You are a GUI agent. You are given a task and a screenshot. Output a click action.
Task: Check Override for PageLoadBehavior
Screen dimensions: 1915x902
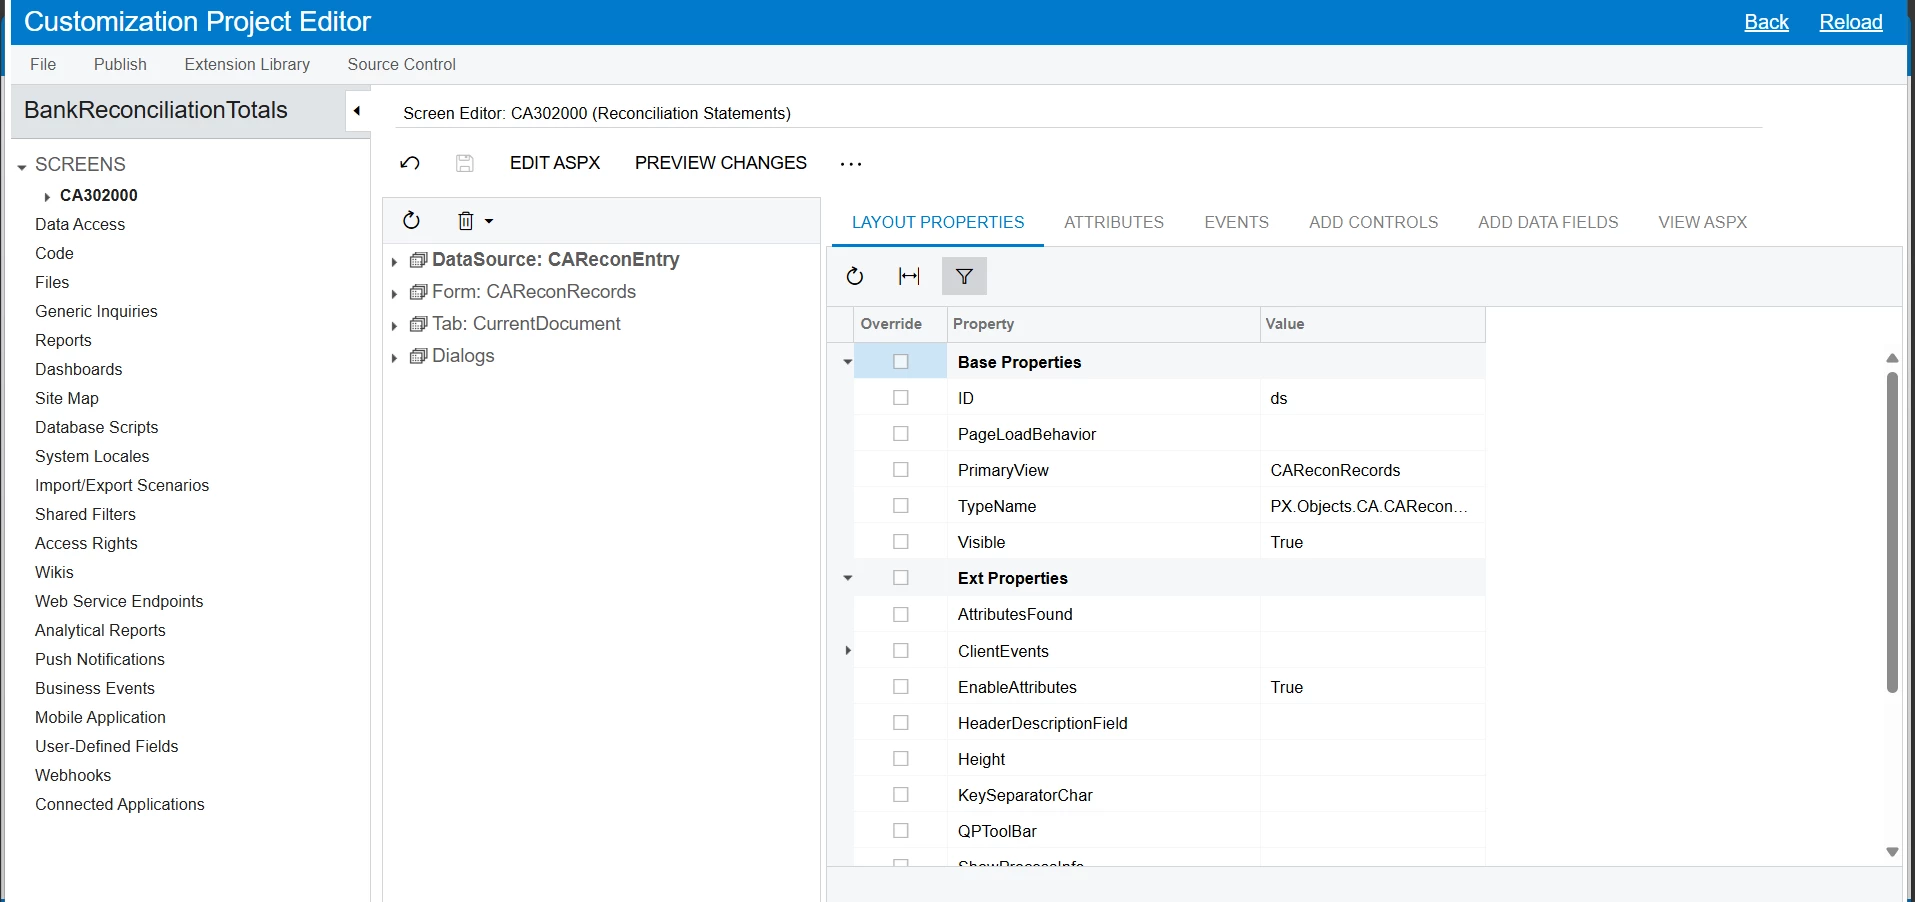pos(901,434)
